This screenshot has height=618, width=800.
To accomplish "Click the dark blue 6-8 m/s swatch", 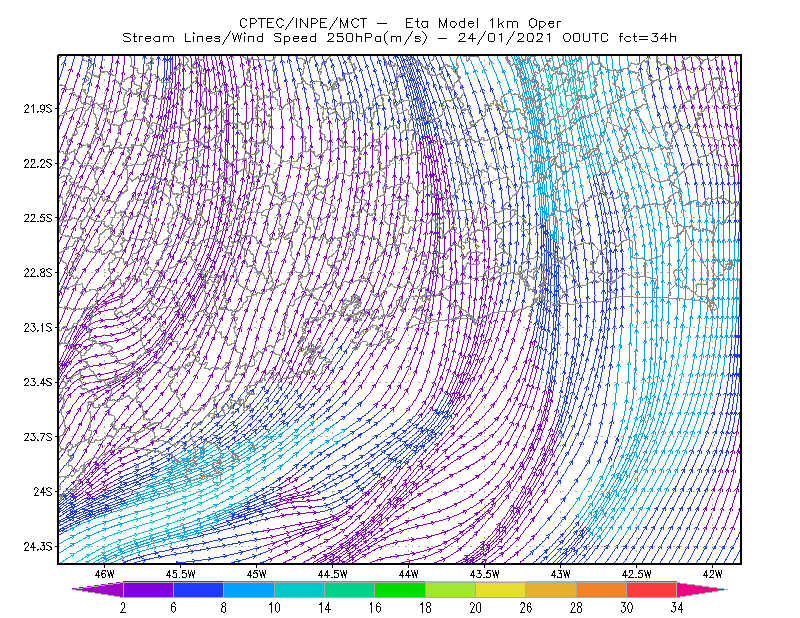I will click(198, 589).
